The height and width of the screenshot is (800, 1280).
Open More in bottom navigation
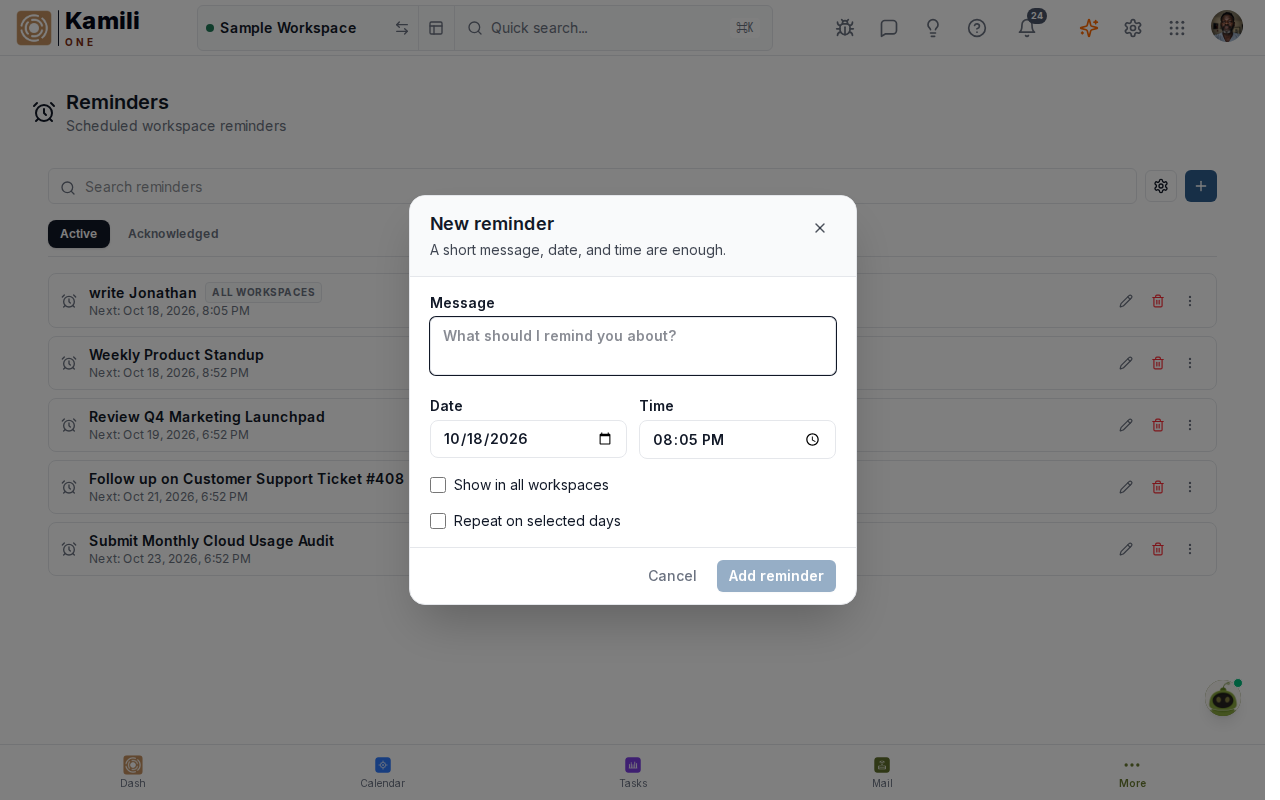click(x=1132, y=772)
